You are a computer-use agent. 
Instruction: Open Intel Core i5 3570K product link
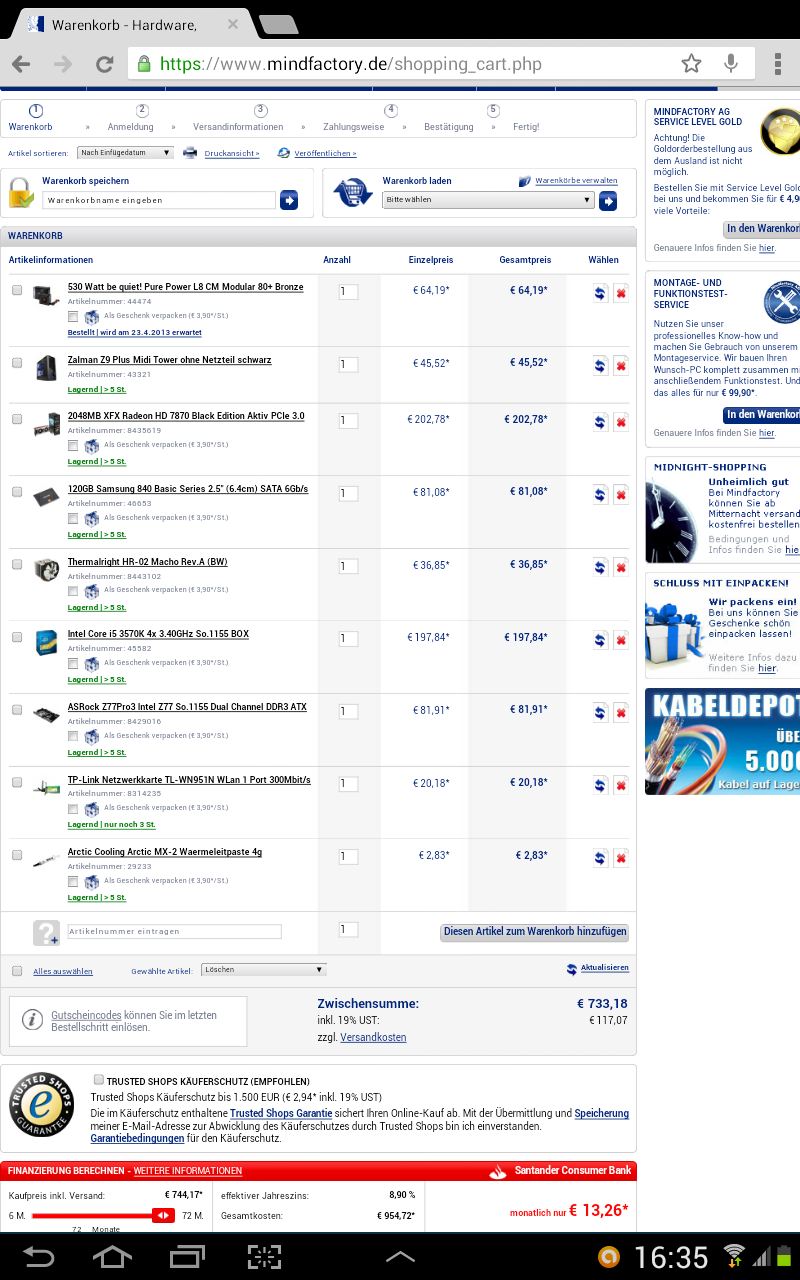(158, 634)
